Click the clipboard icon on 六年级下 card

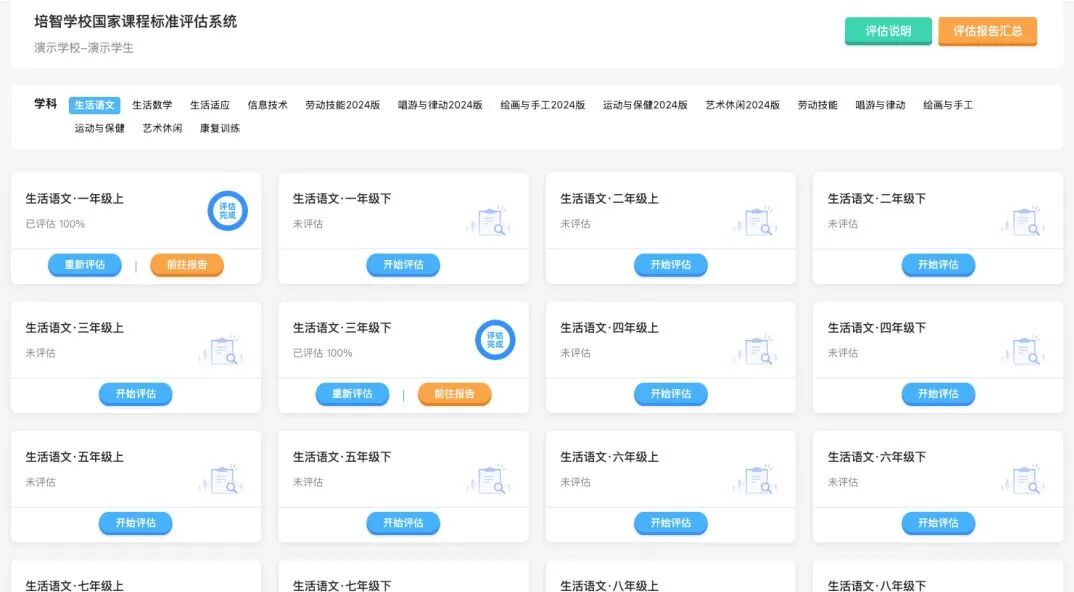tap(1024, 479)
